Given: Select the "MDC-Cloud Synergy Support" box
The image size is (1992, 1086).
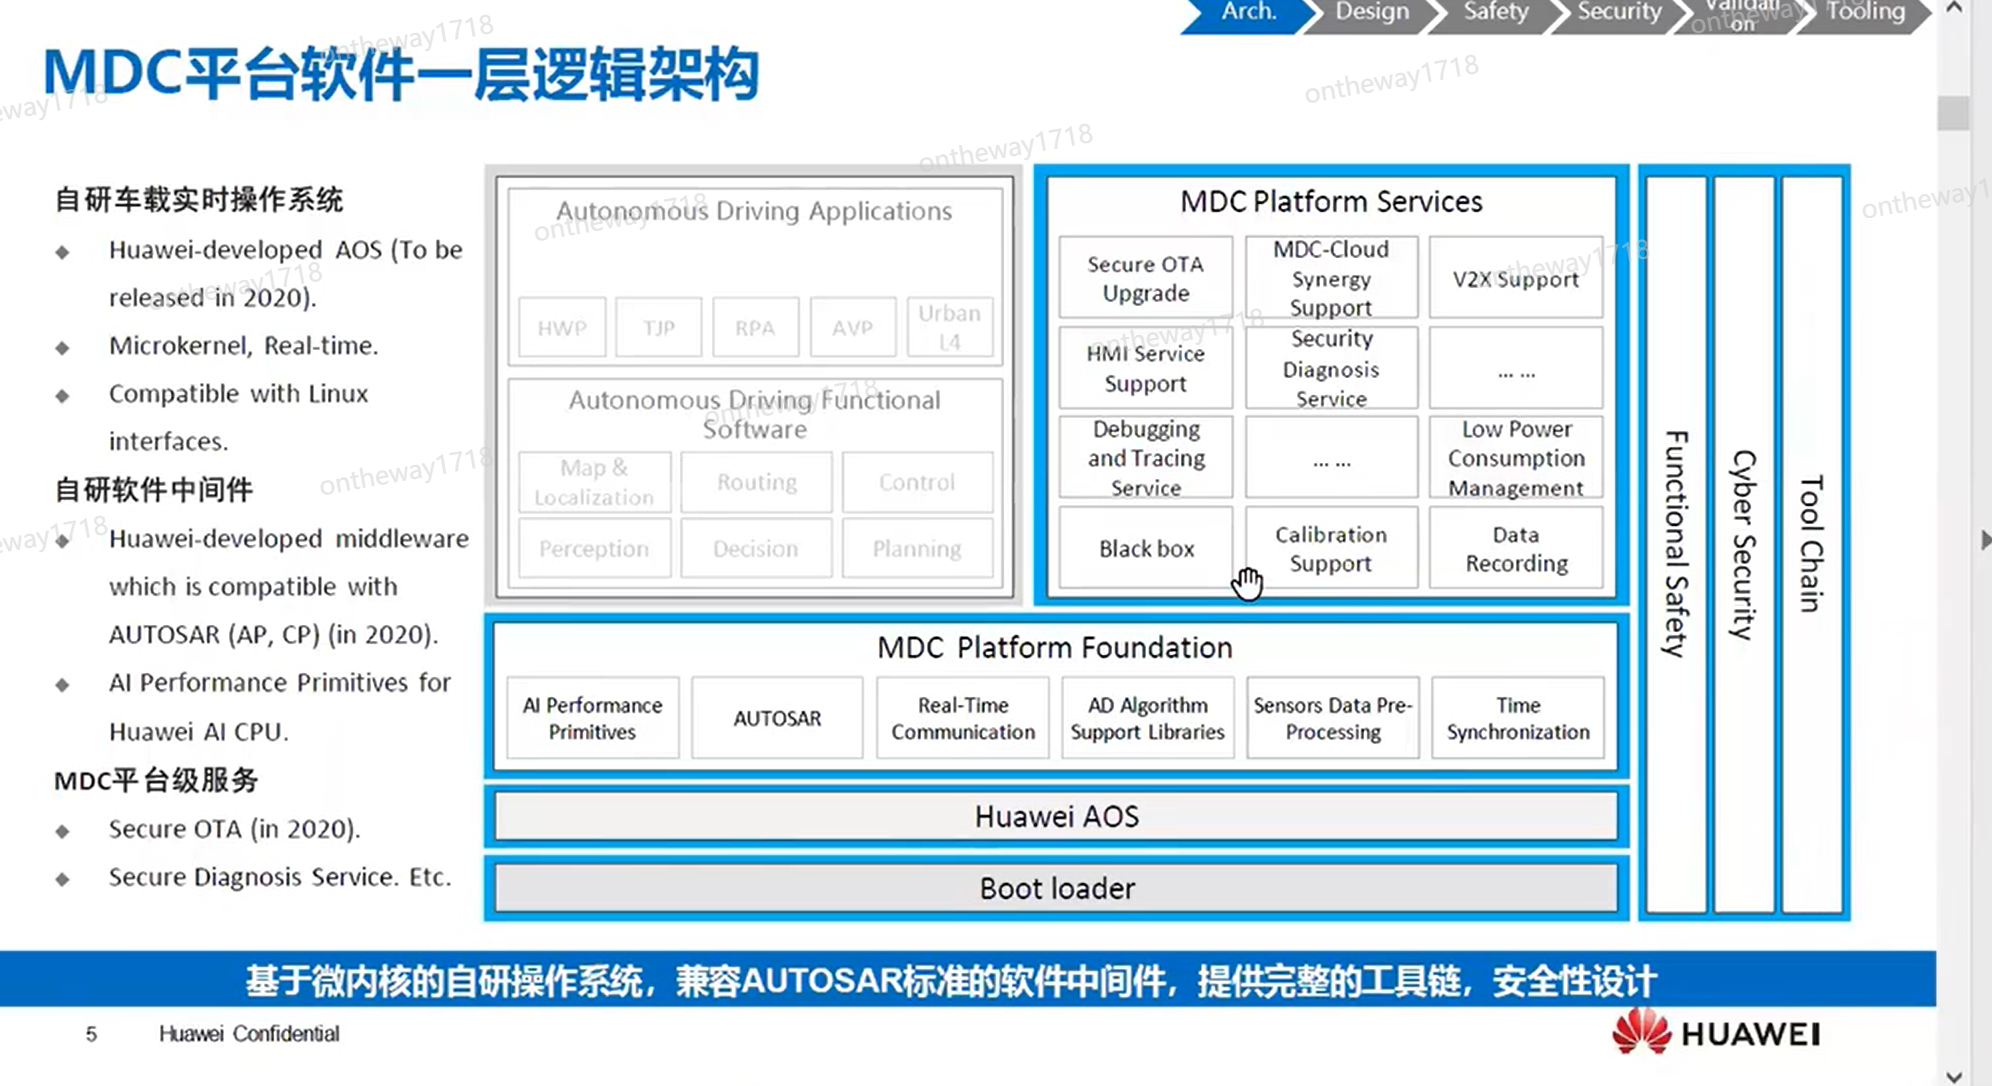Looking at the screenshot, I should 1331,278.
